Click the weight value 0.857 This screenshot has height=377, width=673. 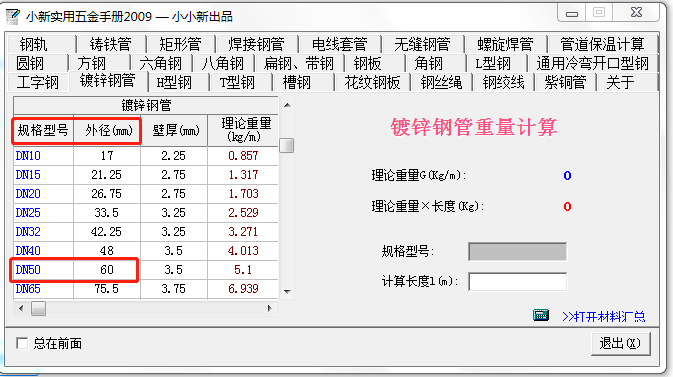(243, 156)
